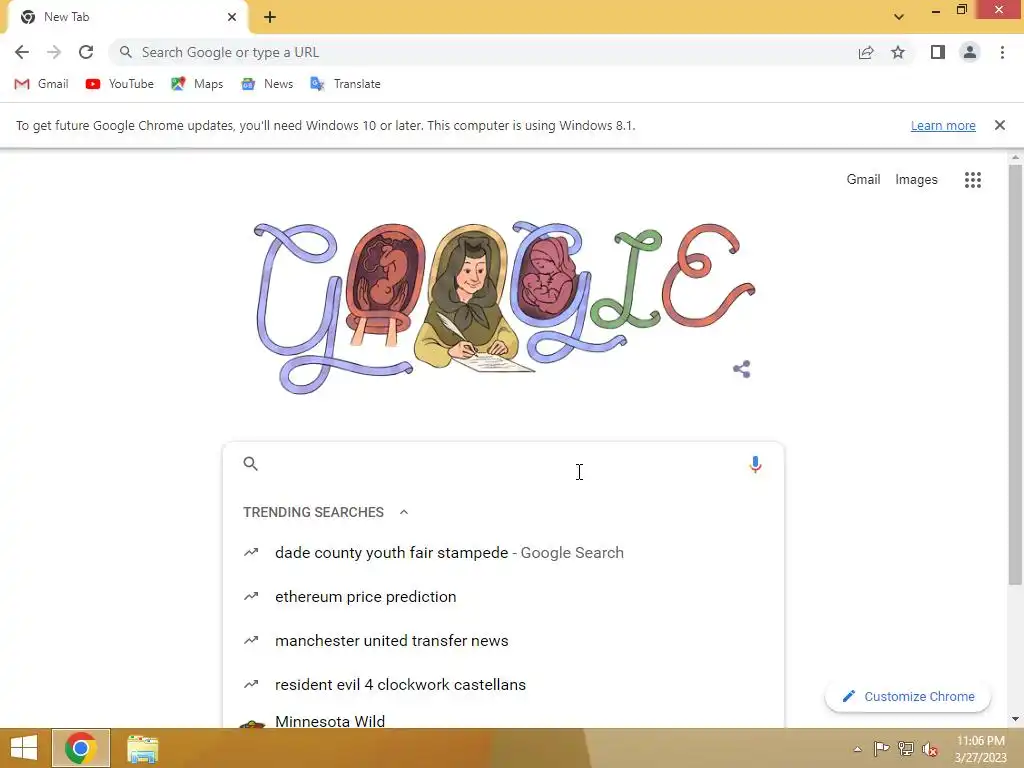
Task: Open the Action Center flag icon
Action: pos(881,748)
